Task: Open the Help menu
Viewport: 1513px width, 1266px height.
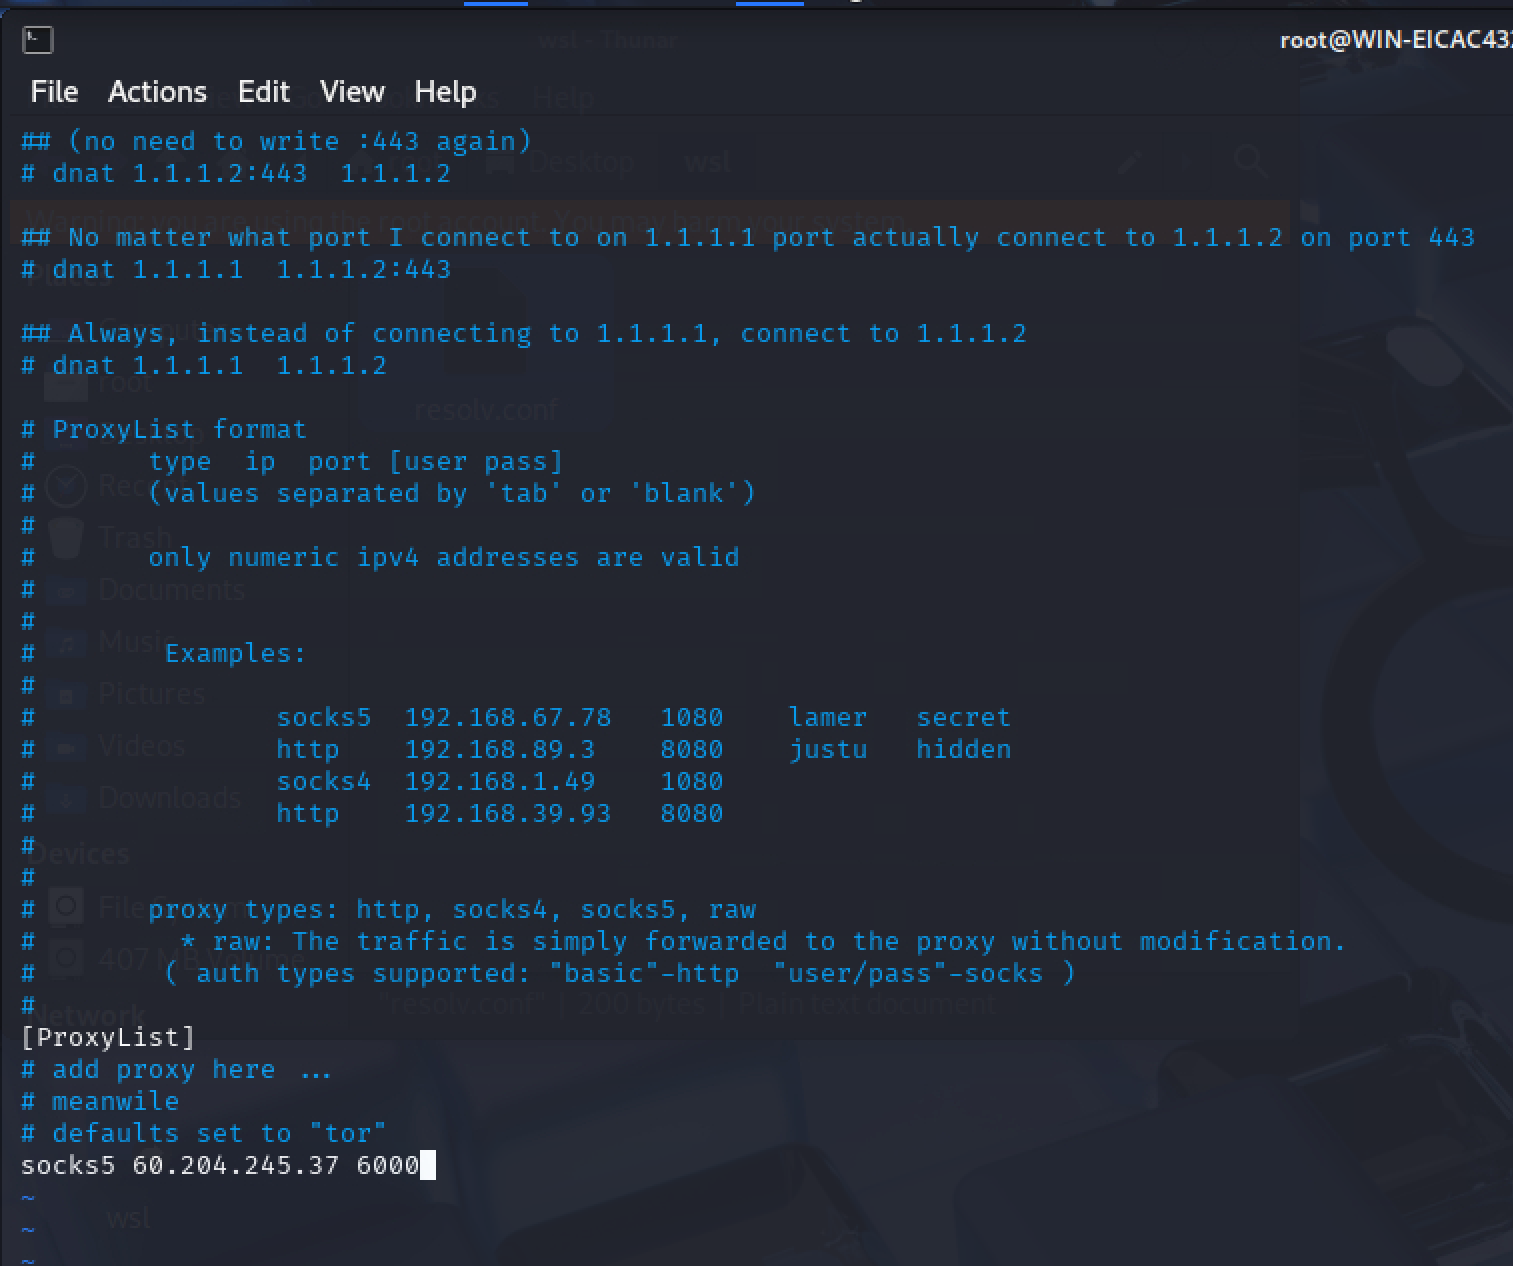Action: (445, 92)
